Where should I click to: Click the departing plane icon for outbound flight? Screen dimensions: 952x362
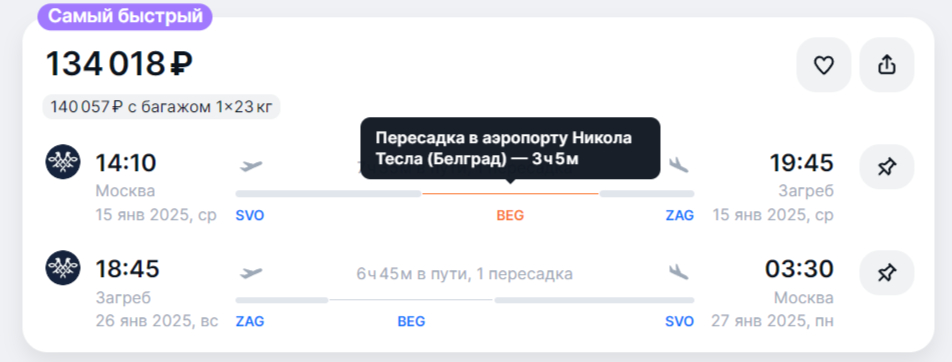251,165
